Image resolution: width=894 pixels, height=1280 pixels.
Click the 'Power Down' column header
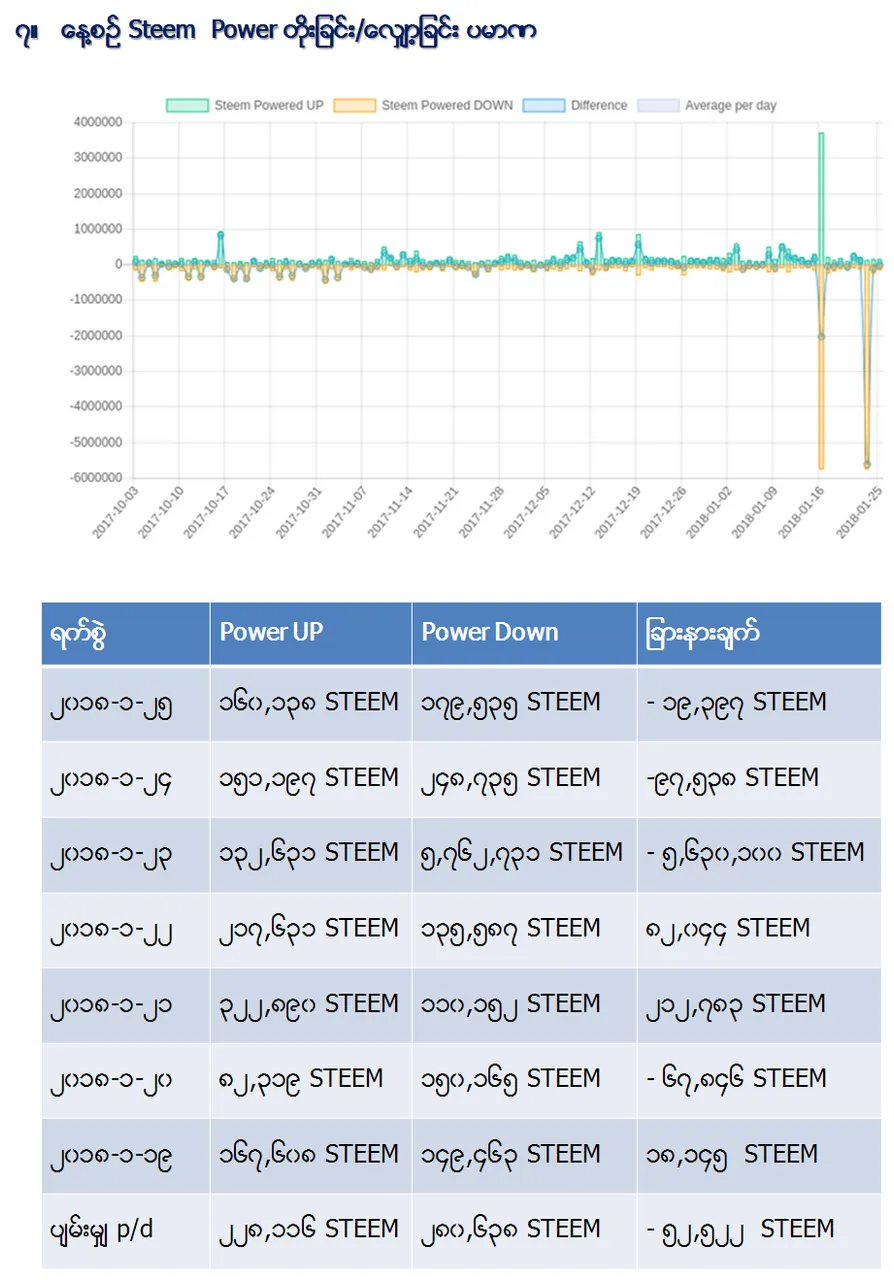point(524,634)
